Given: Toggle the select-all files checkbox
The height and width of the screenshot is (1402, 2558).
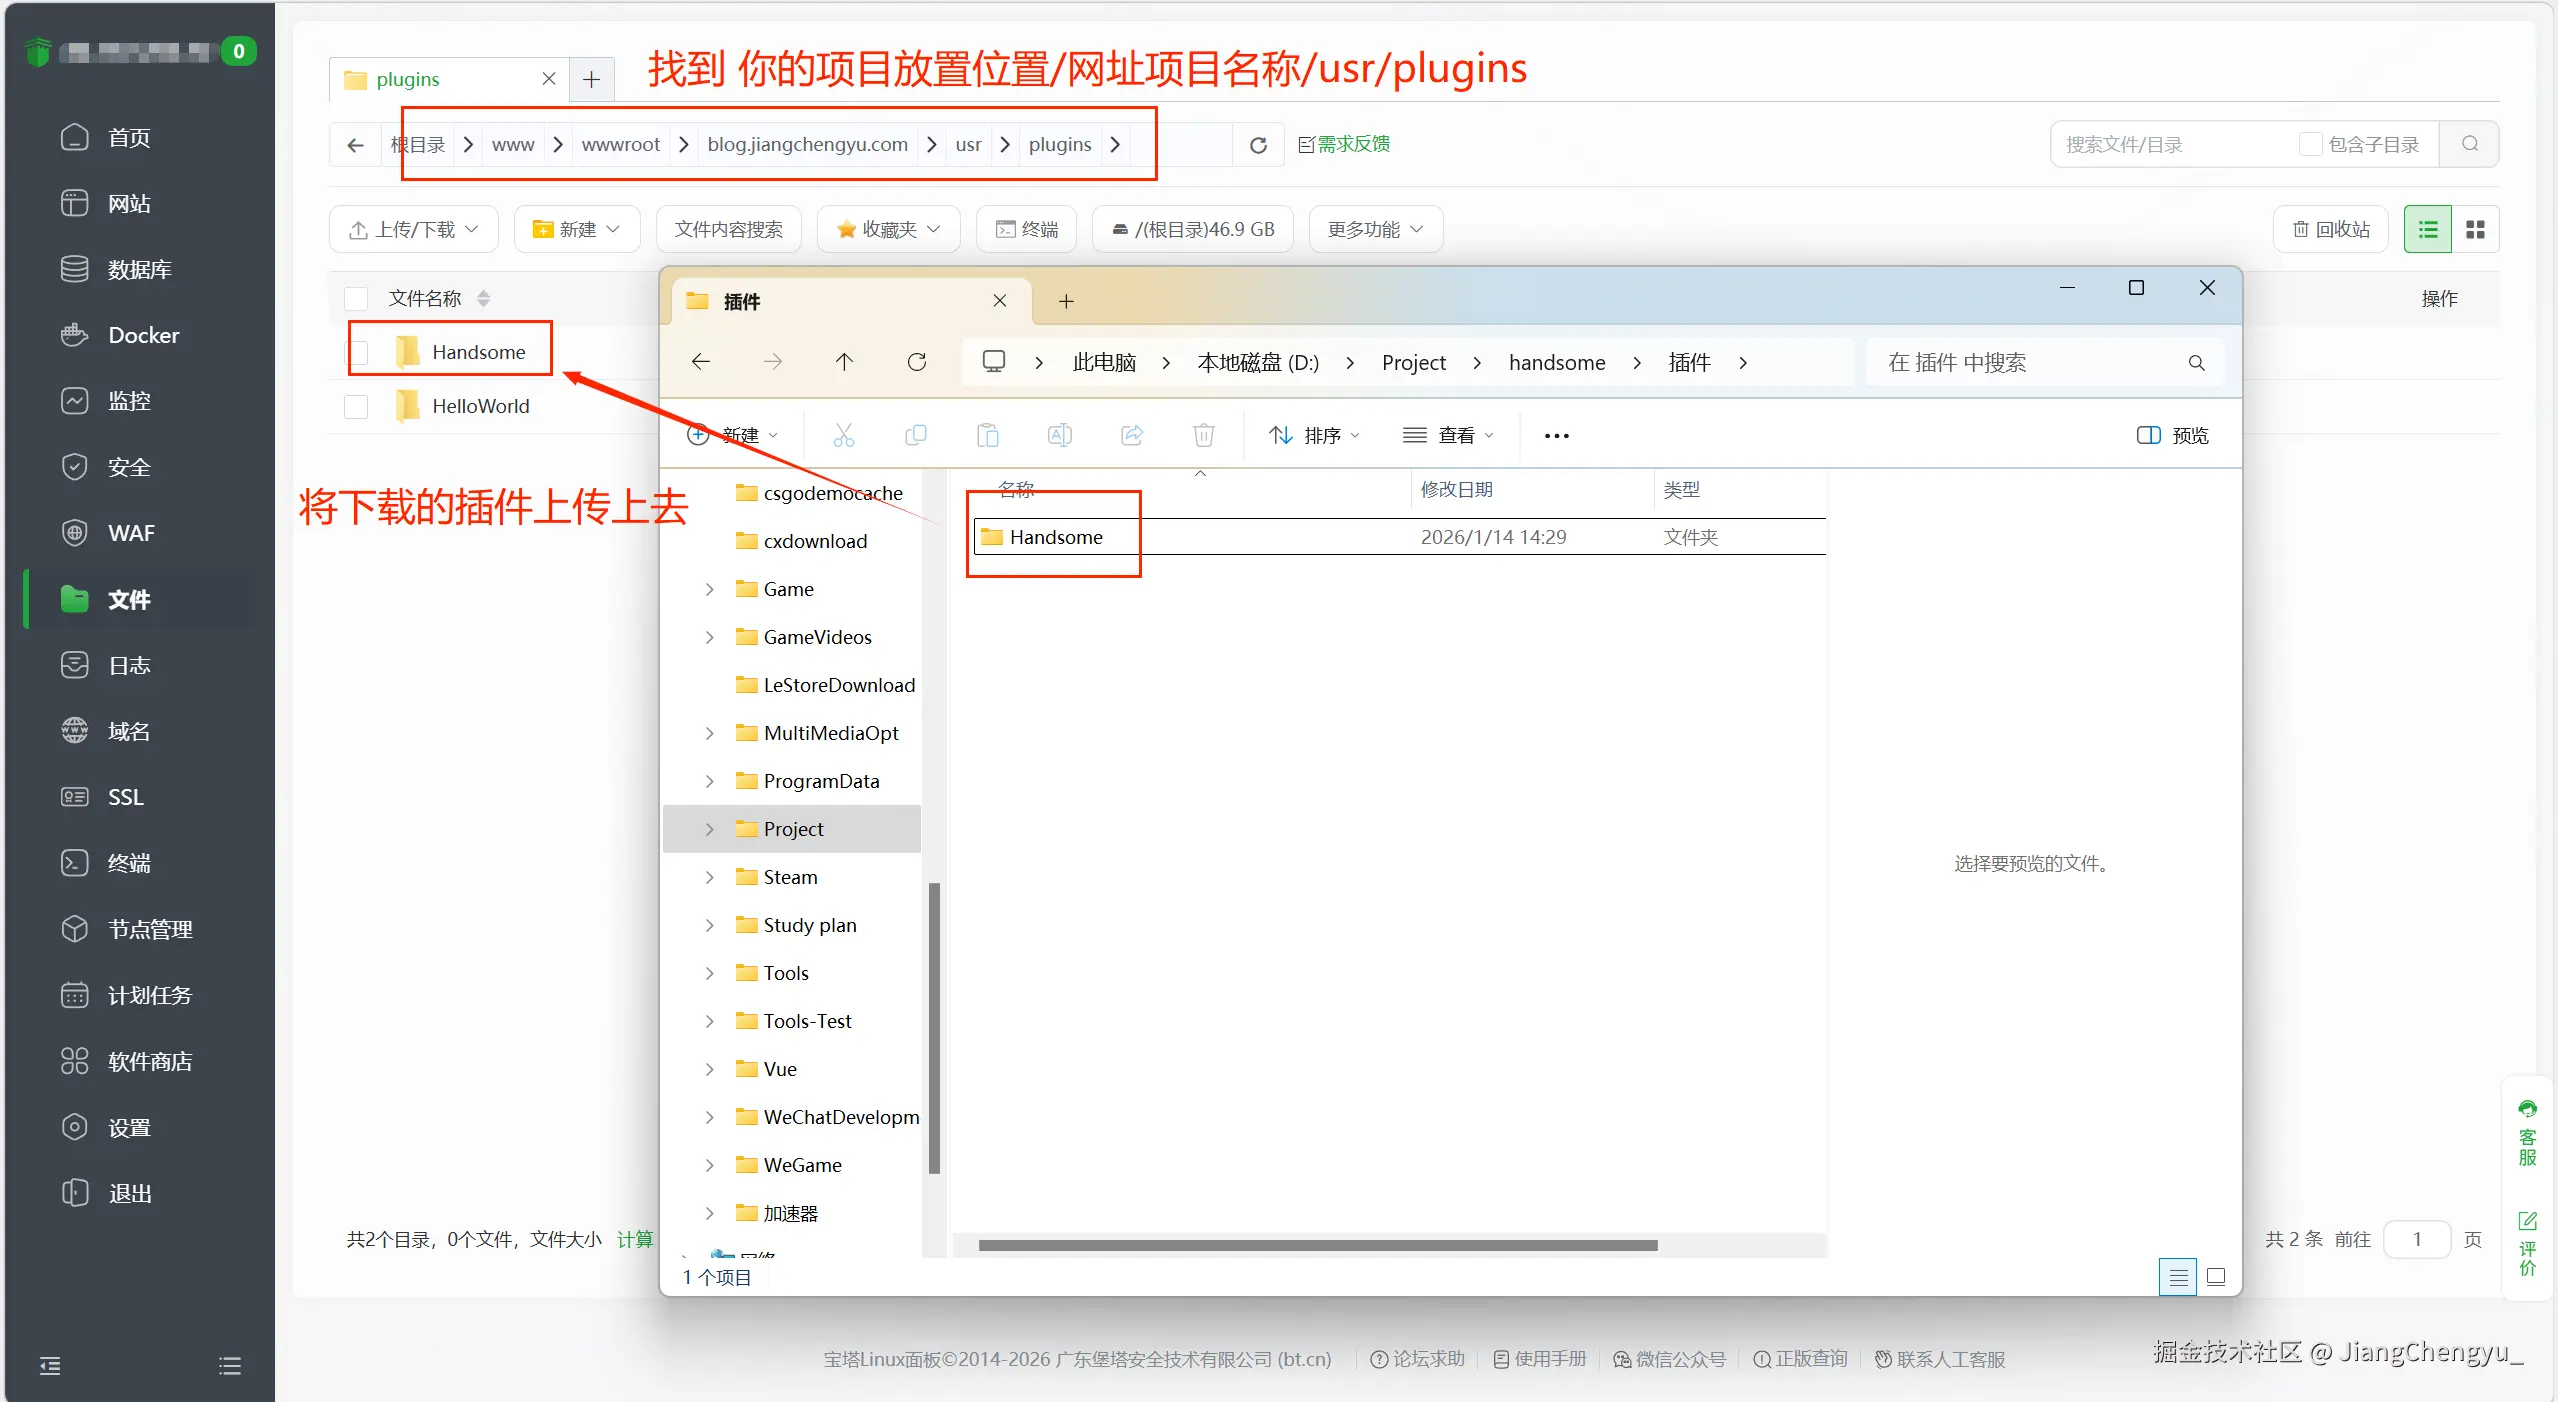Looking at the screenshot, I should [356, 298].
